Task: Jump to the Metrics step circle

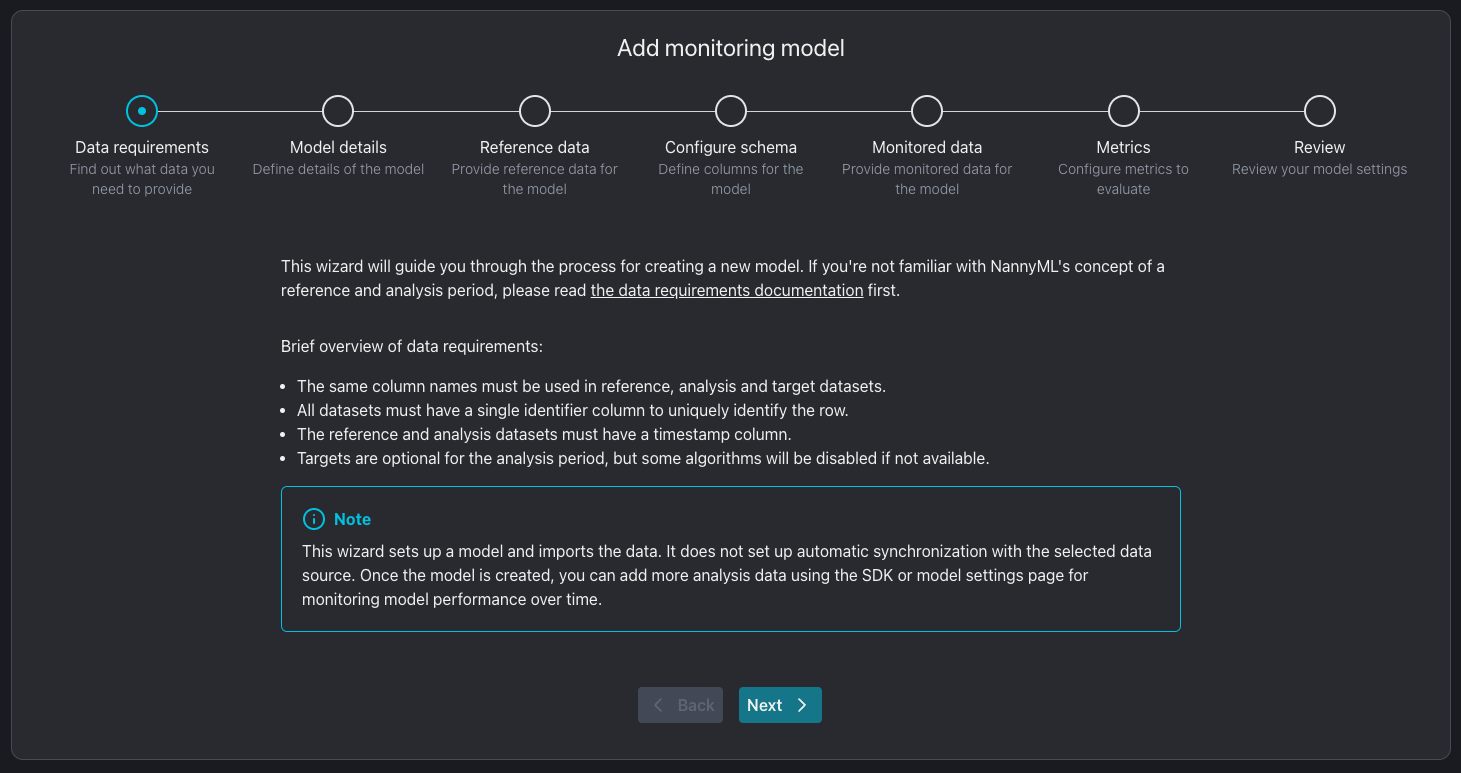Action: (1124, 111)
